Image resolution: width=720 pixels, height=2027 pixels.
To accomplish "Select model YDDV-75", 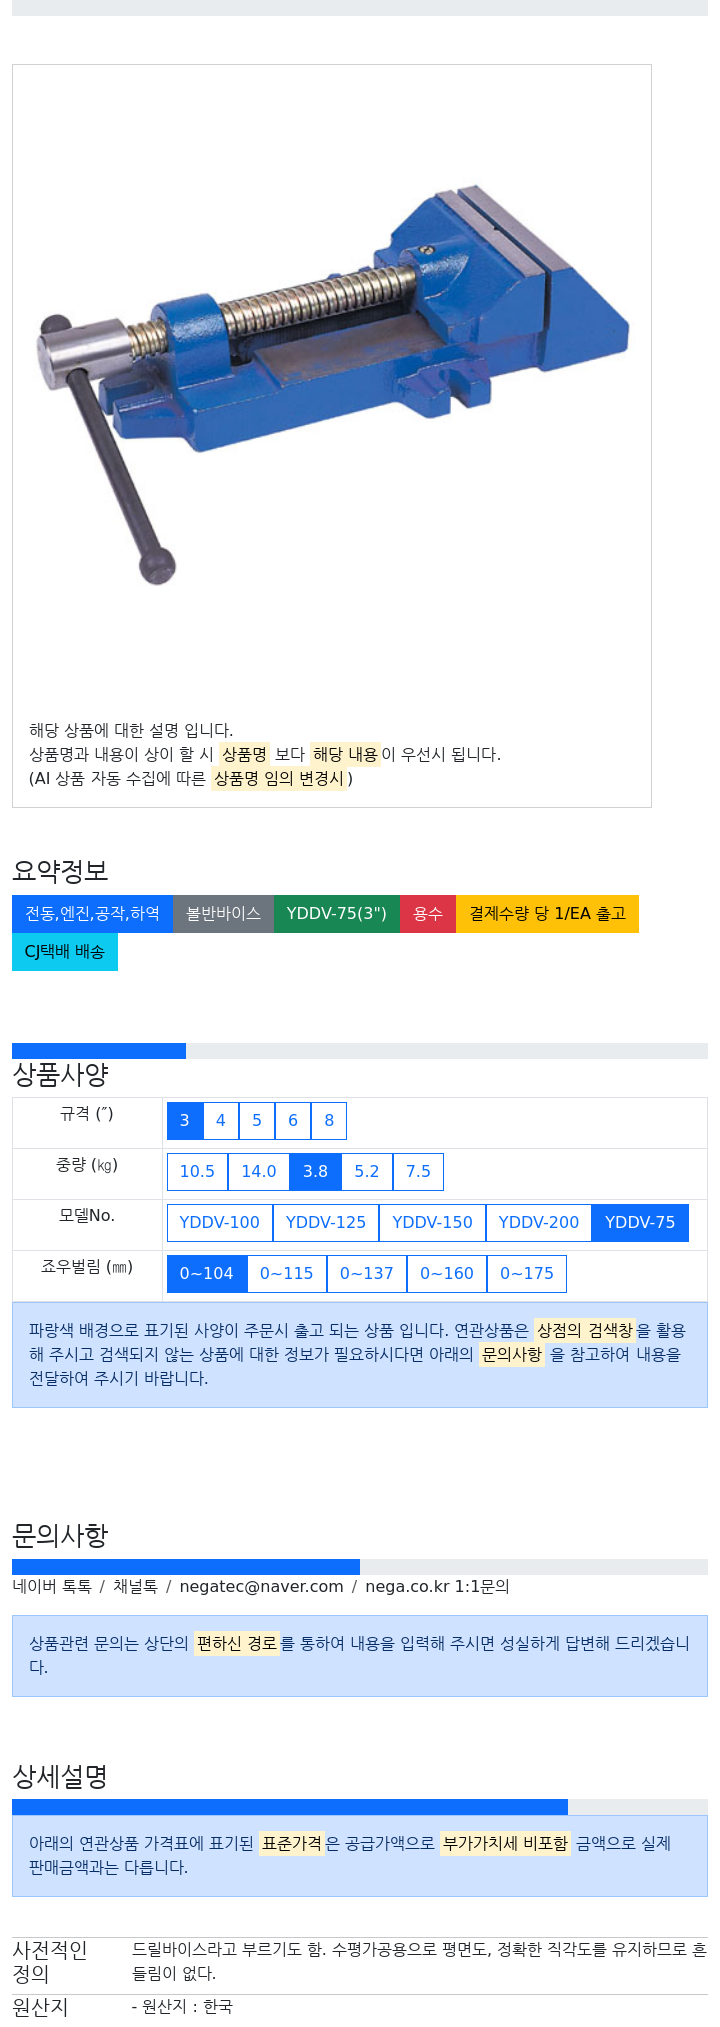I will click(640, 1223).
